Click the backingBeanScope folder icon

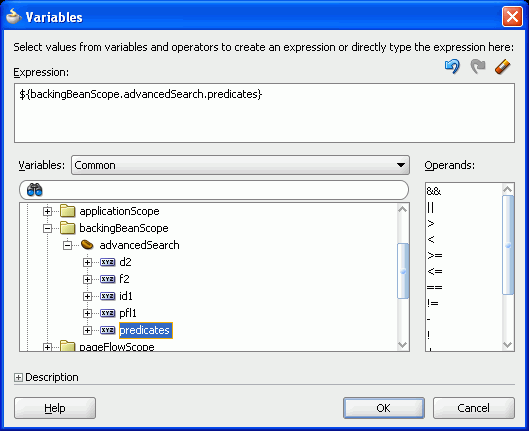pyautogui.click(x=67, y=228)
